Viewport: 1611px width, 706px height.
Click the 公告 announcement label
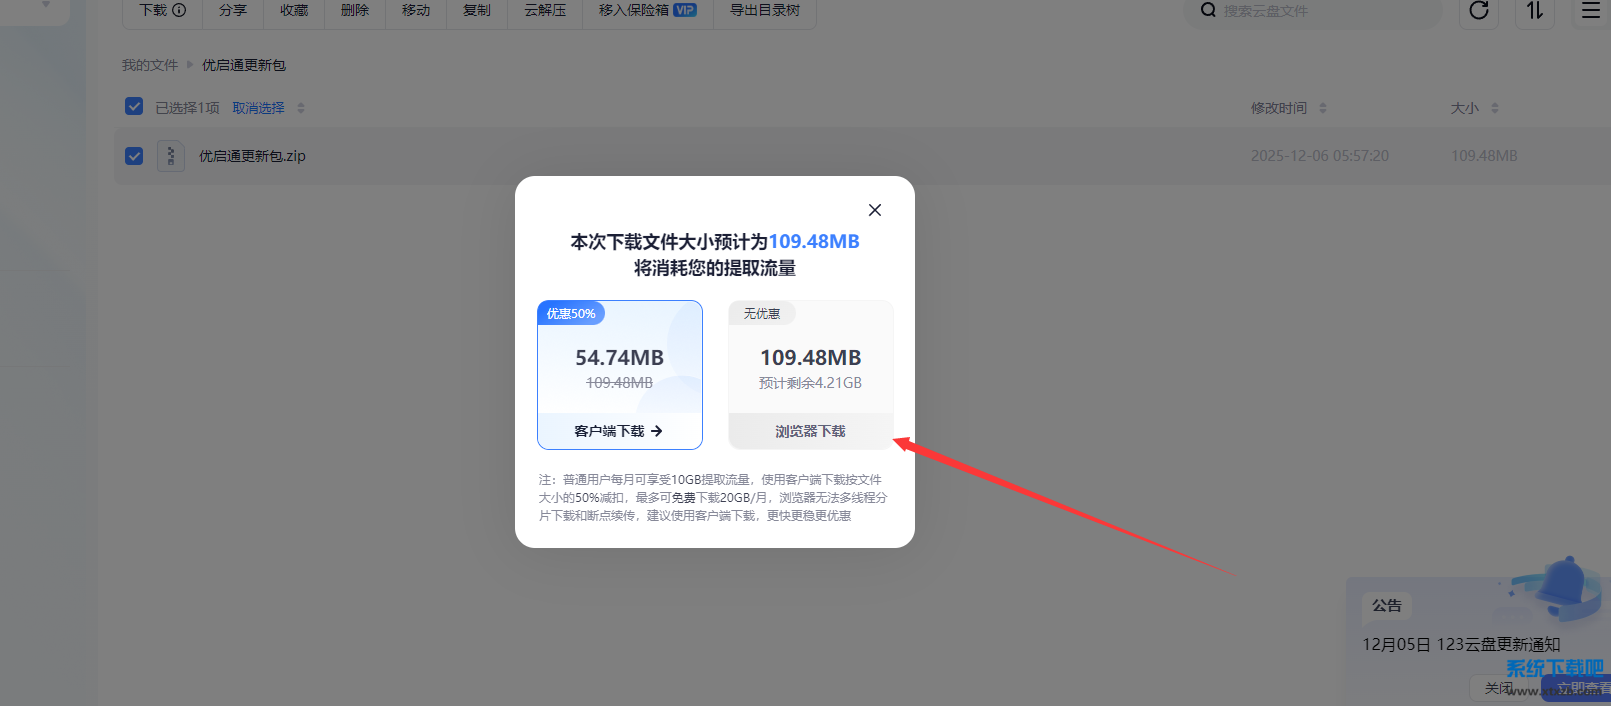pos(1387,605)
